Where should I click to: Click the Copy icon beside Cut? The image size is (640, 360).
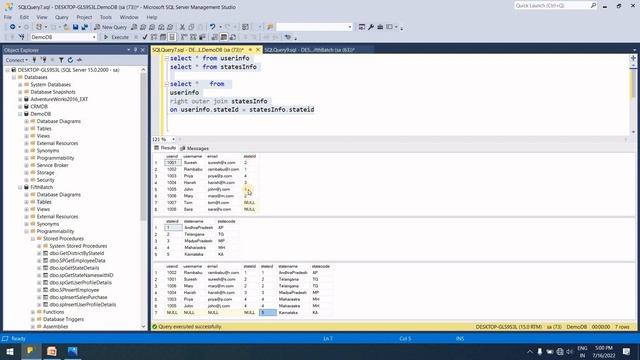191,27
